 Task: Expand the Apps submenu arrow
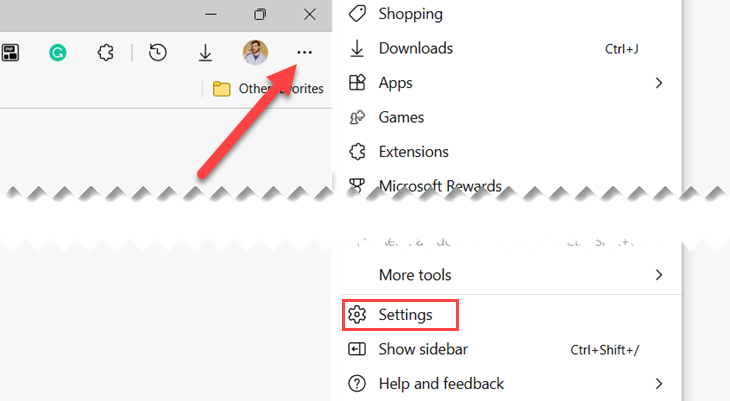coord(659,83)
